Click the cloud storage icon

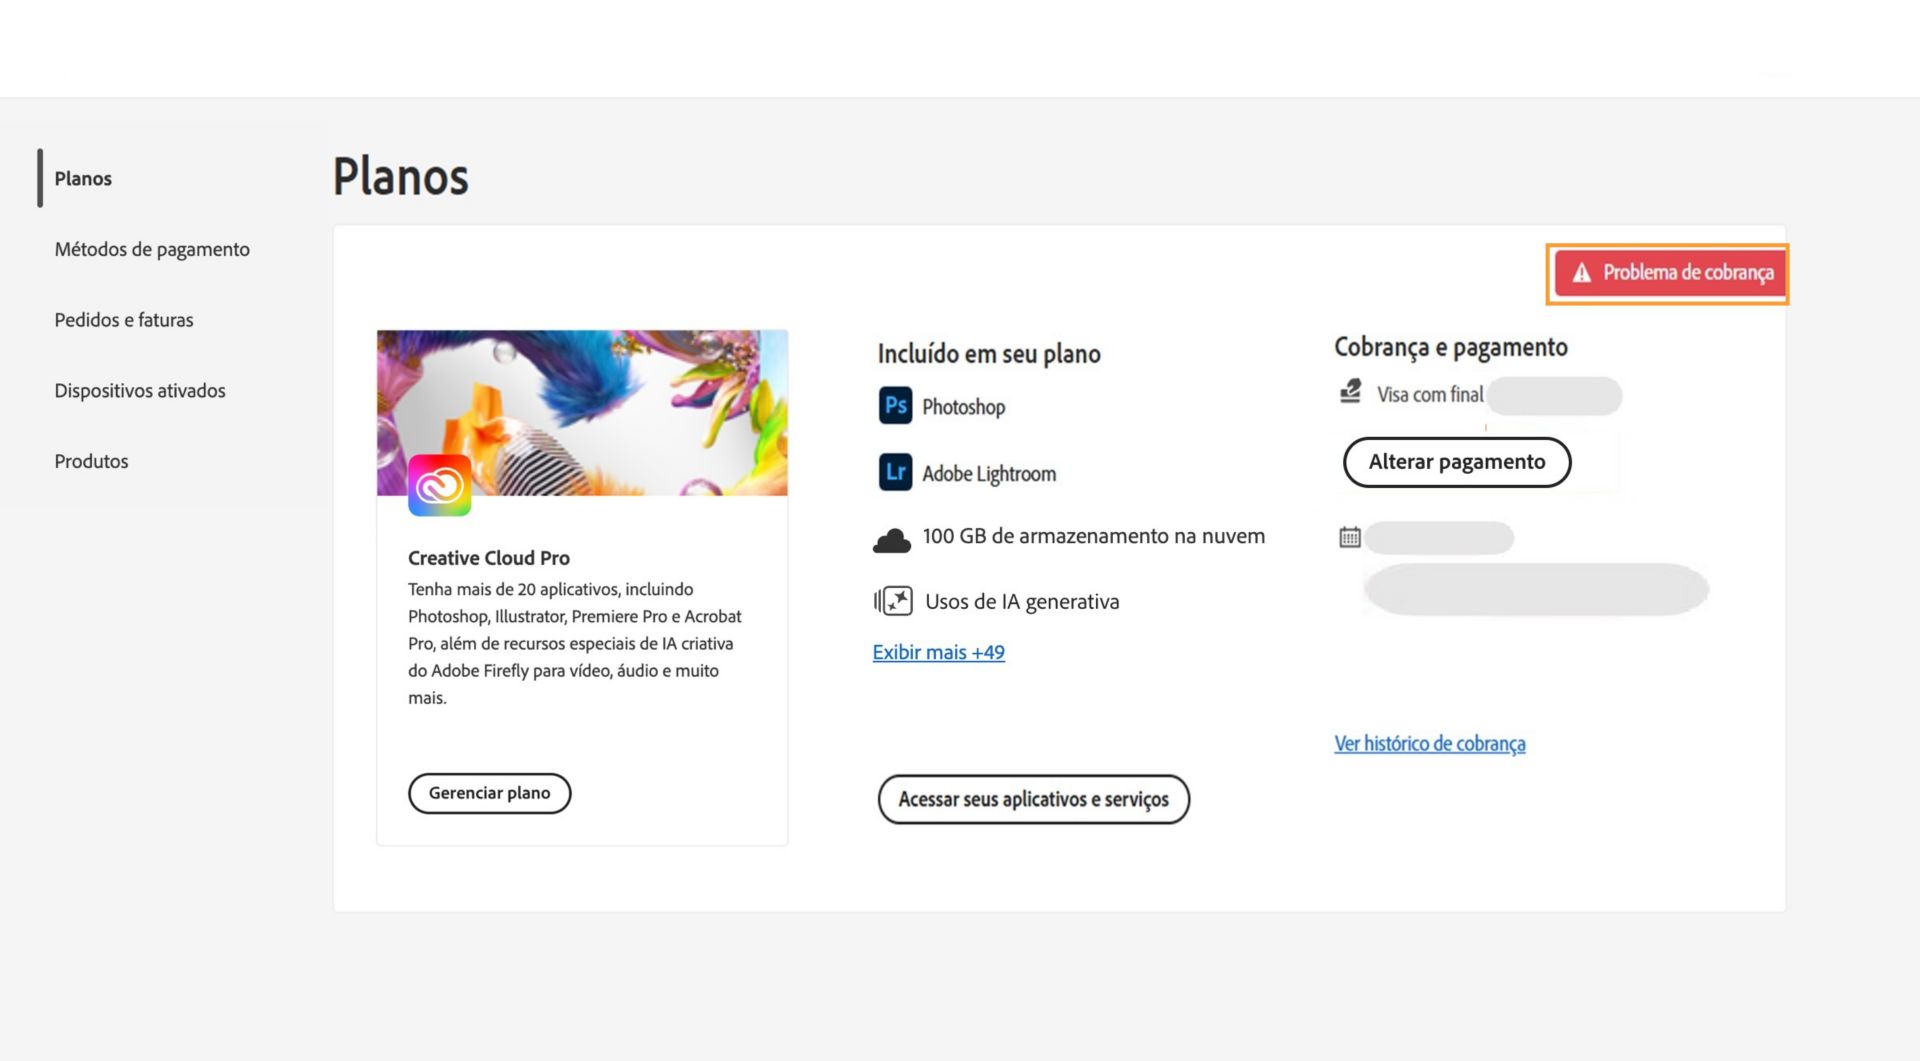coord(891,540)
